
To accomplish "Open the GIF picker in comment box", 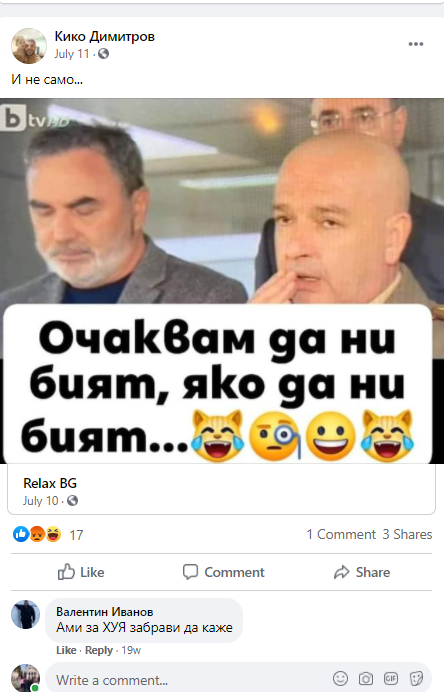I will (x=391, y=678).
